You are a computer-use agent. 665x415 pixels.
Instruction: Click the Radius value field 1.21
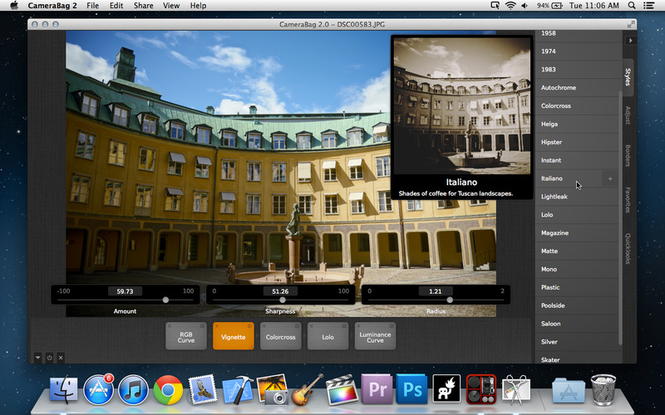point(436,291)
